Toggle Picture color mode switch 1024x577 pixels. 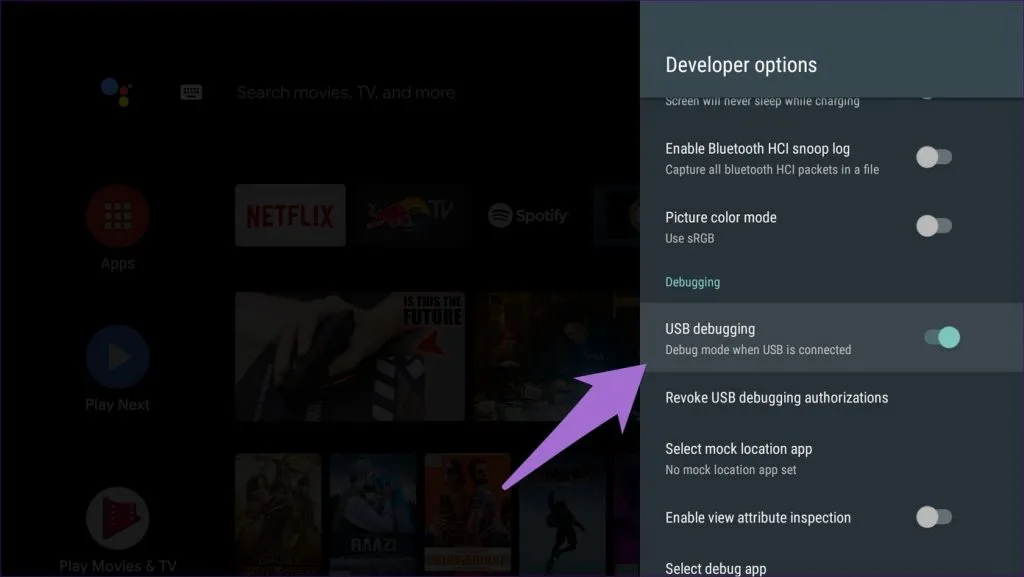934,226
